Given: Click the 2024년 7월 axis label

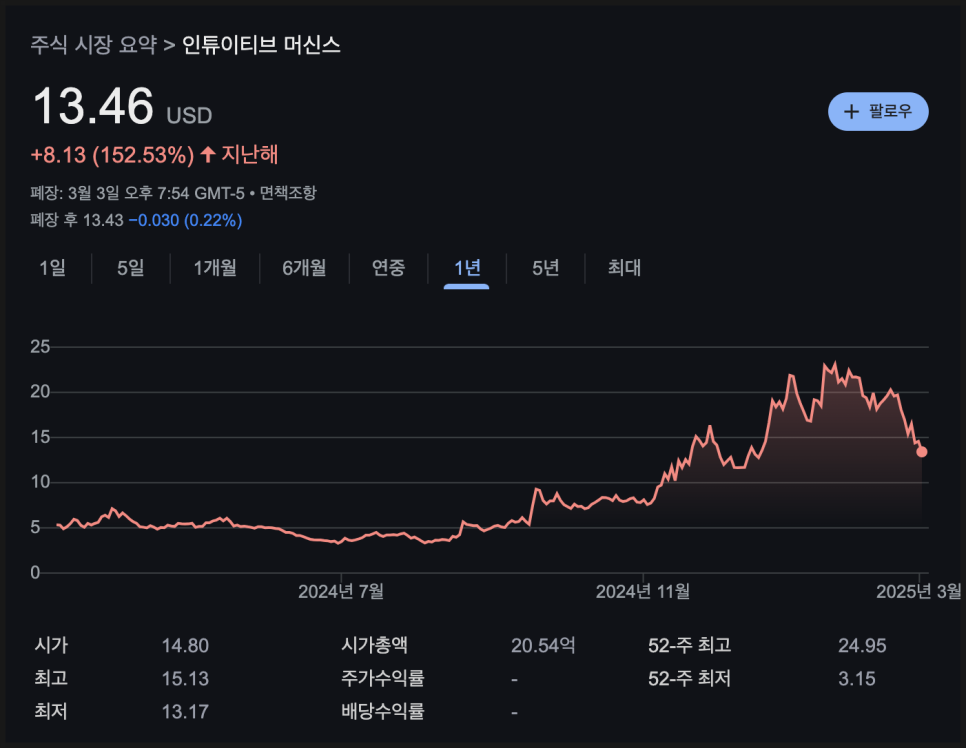Looking at the screenshot, I should [341, 591].
